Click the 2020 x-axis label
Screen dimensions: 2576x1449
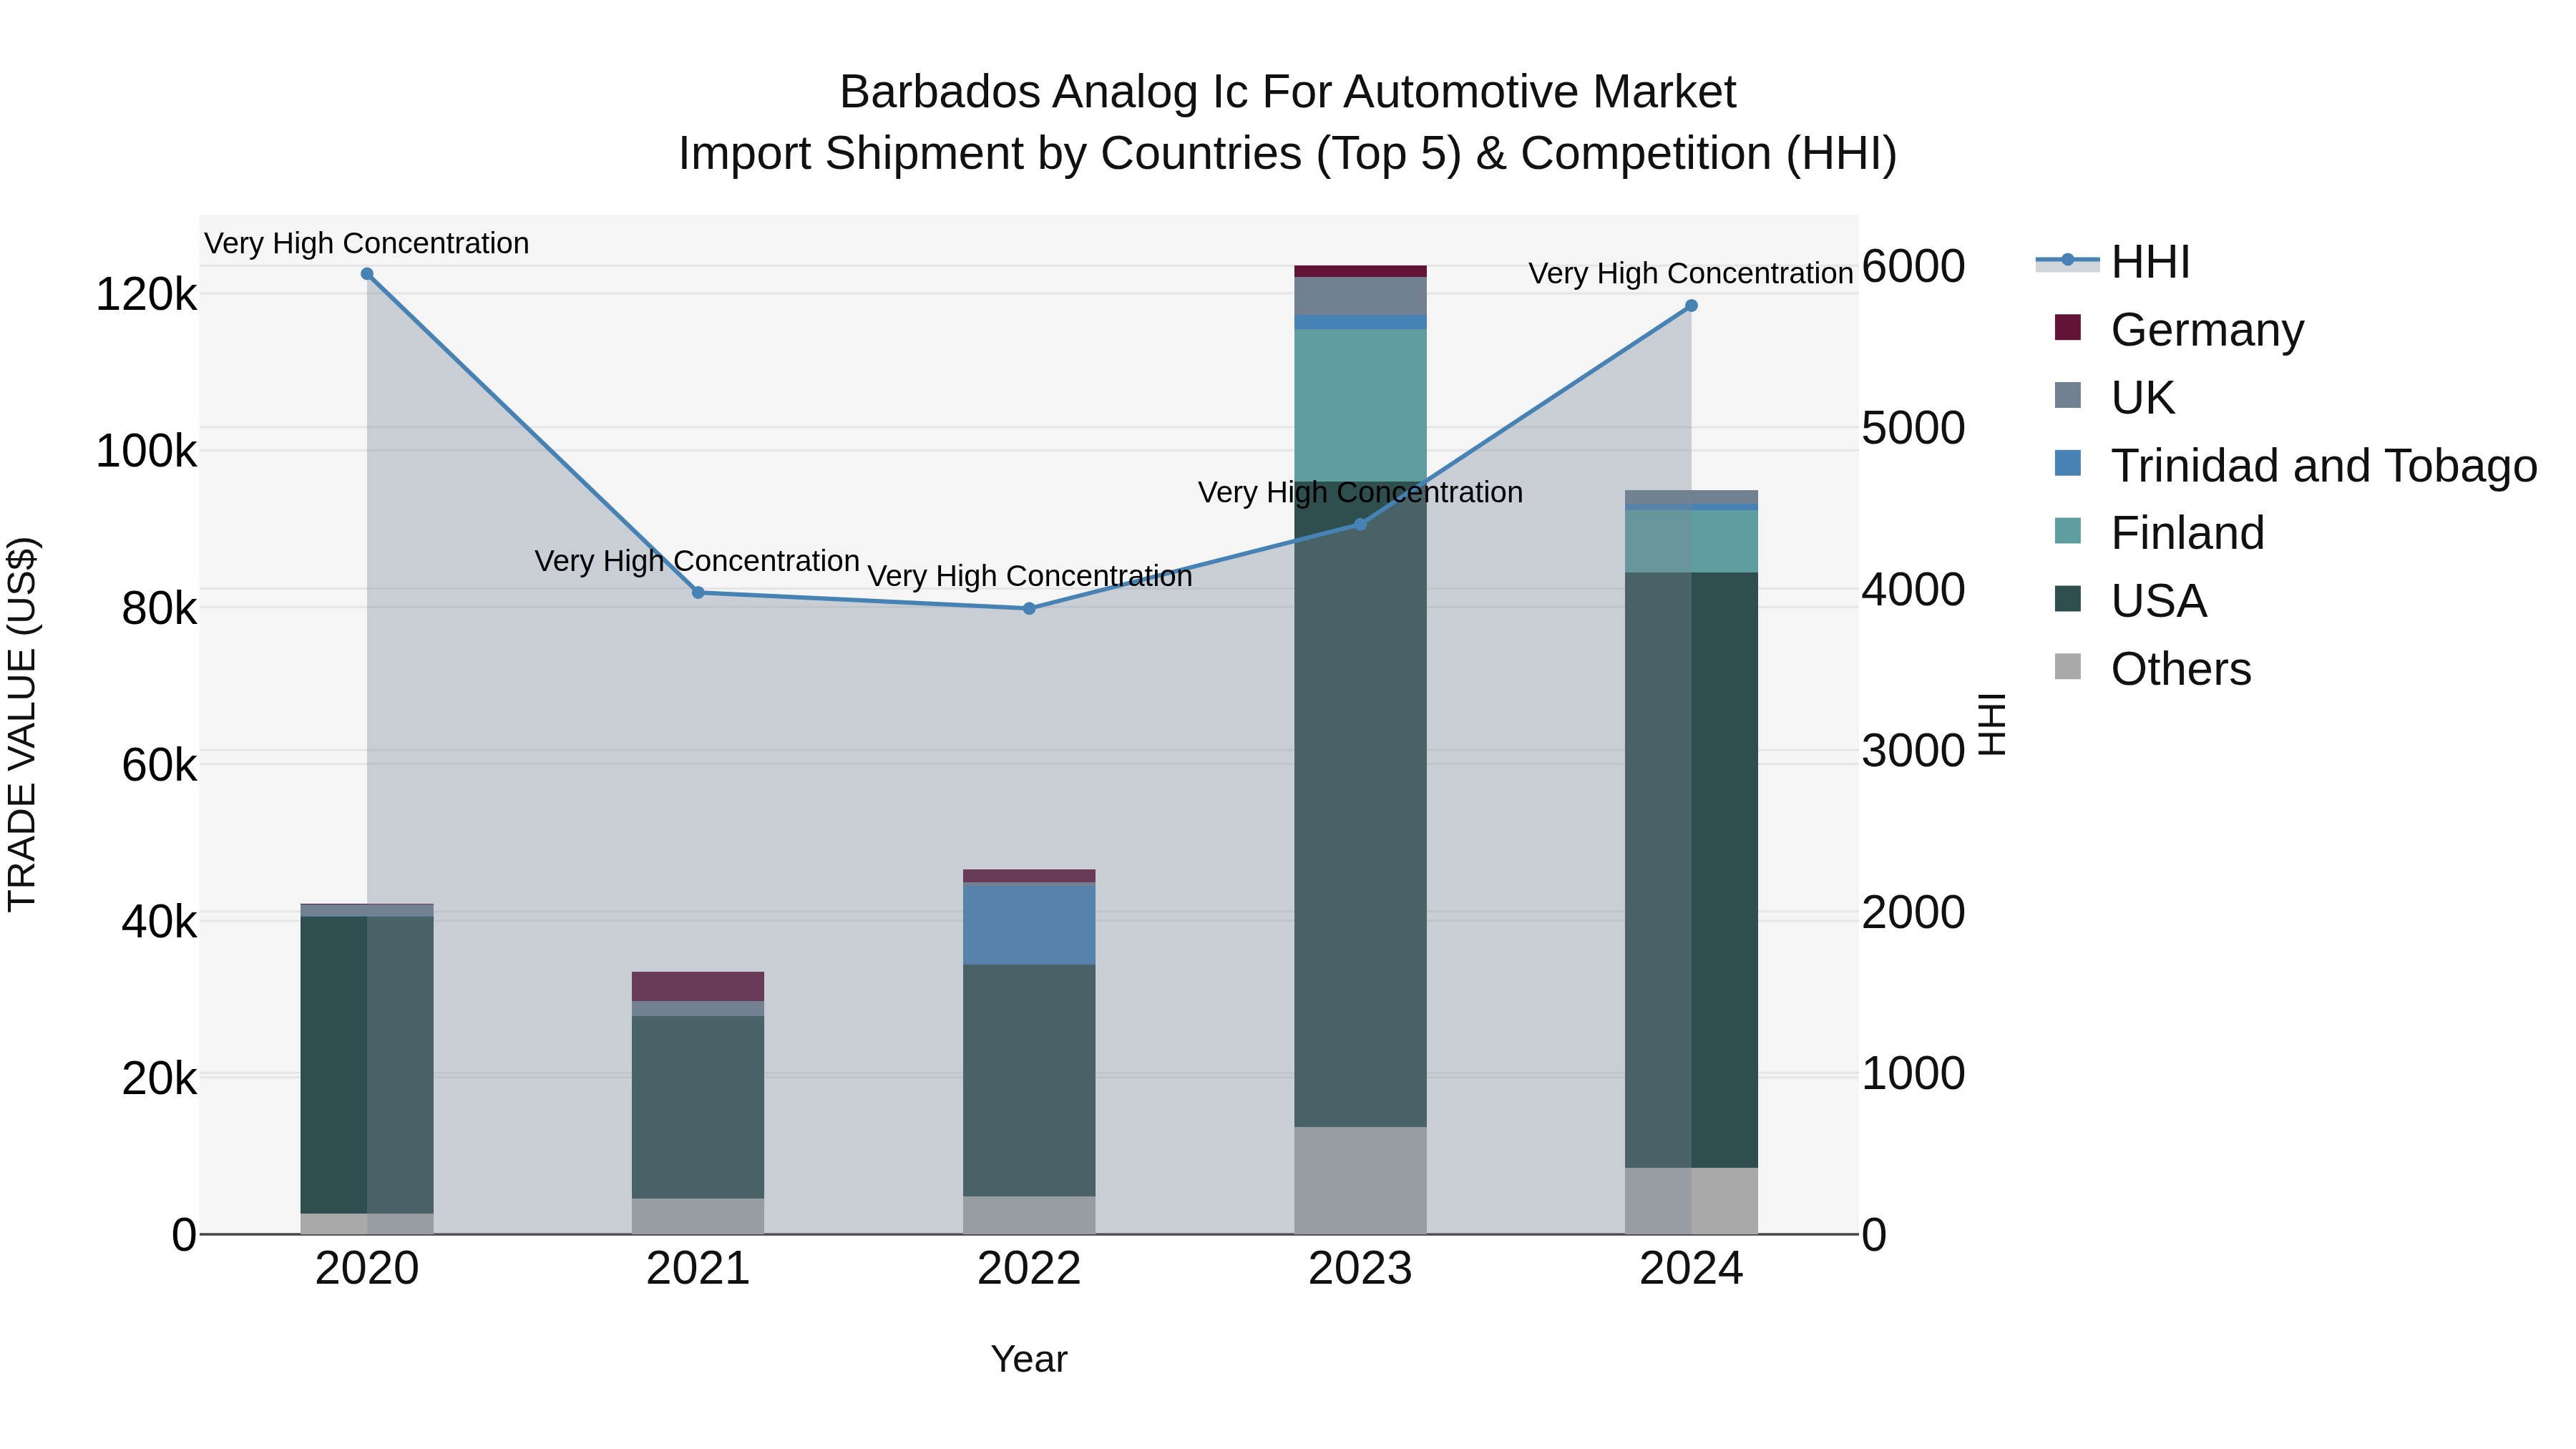point(367,1269)
